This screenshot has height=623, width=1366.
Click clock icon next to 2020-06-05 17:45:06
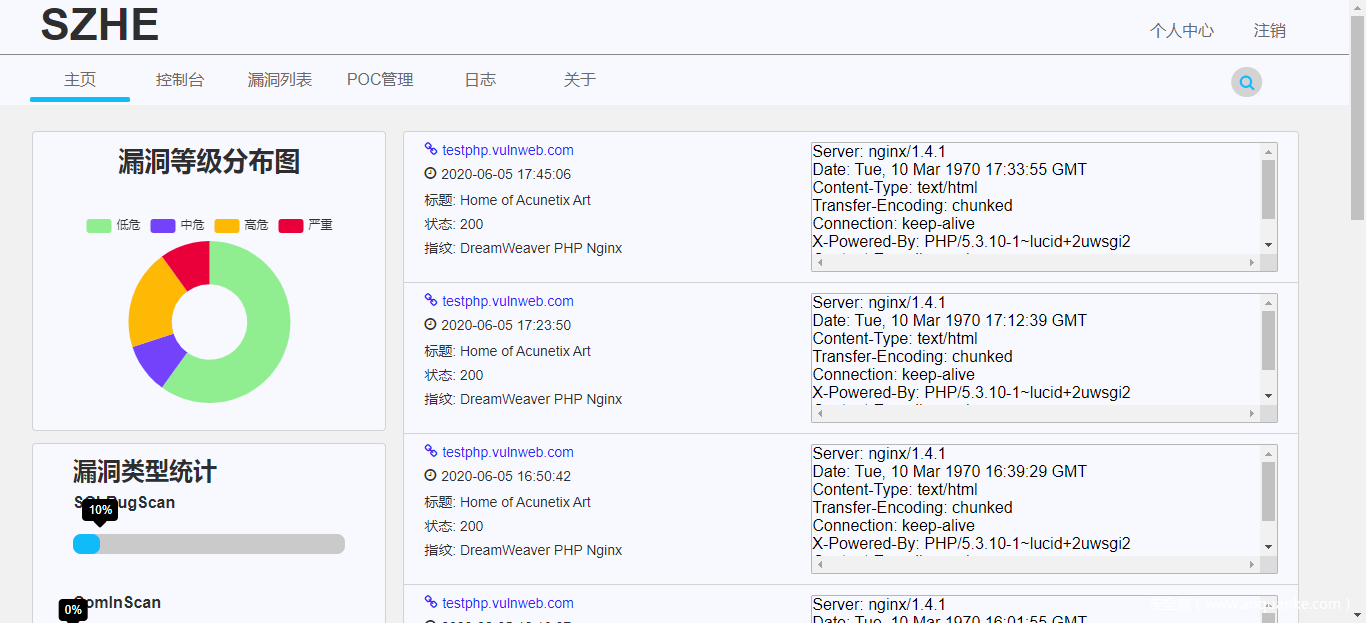click(x=431, y=173)
